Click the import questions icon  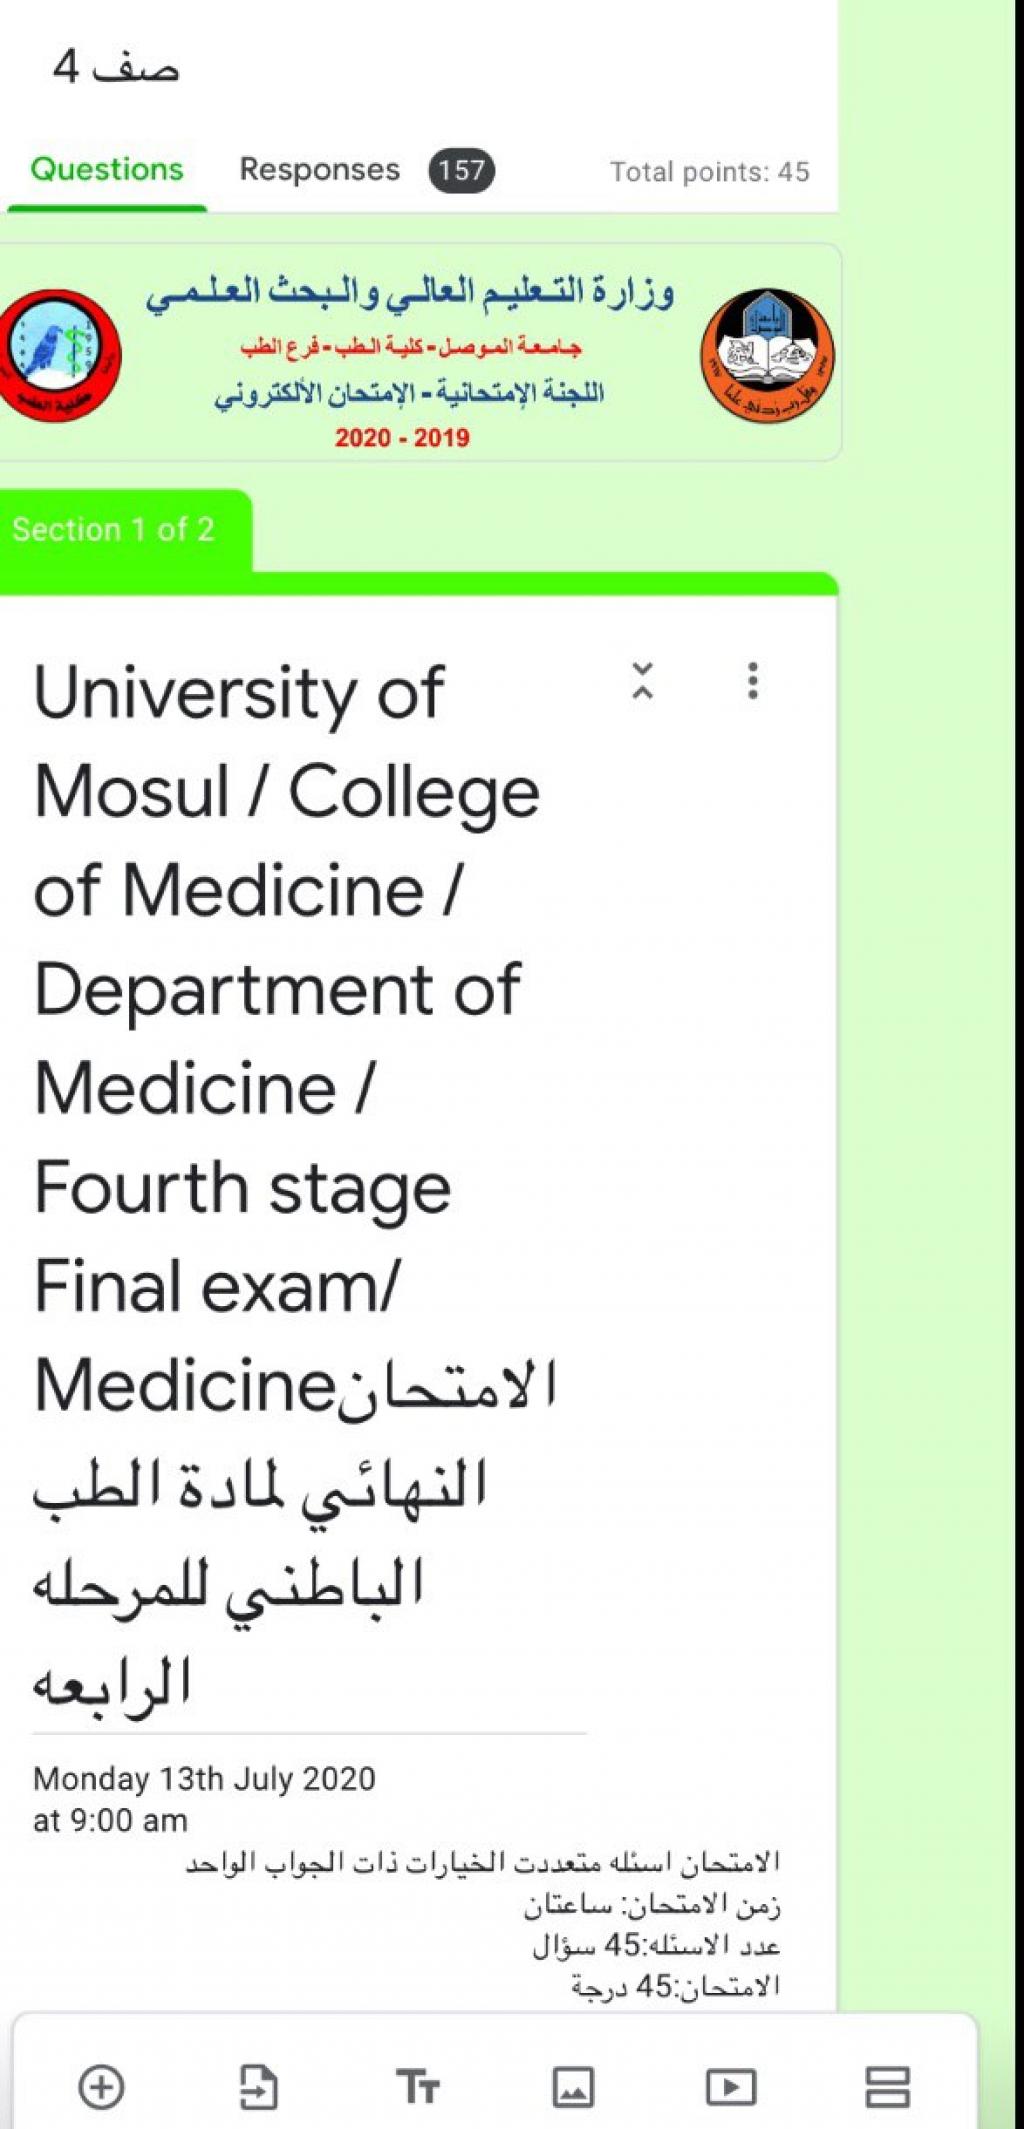[259, 2086]
